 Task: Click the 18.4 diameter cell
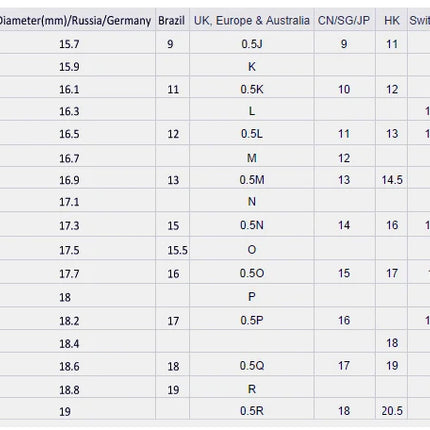pyautogui.click(x=69, y=343)
